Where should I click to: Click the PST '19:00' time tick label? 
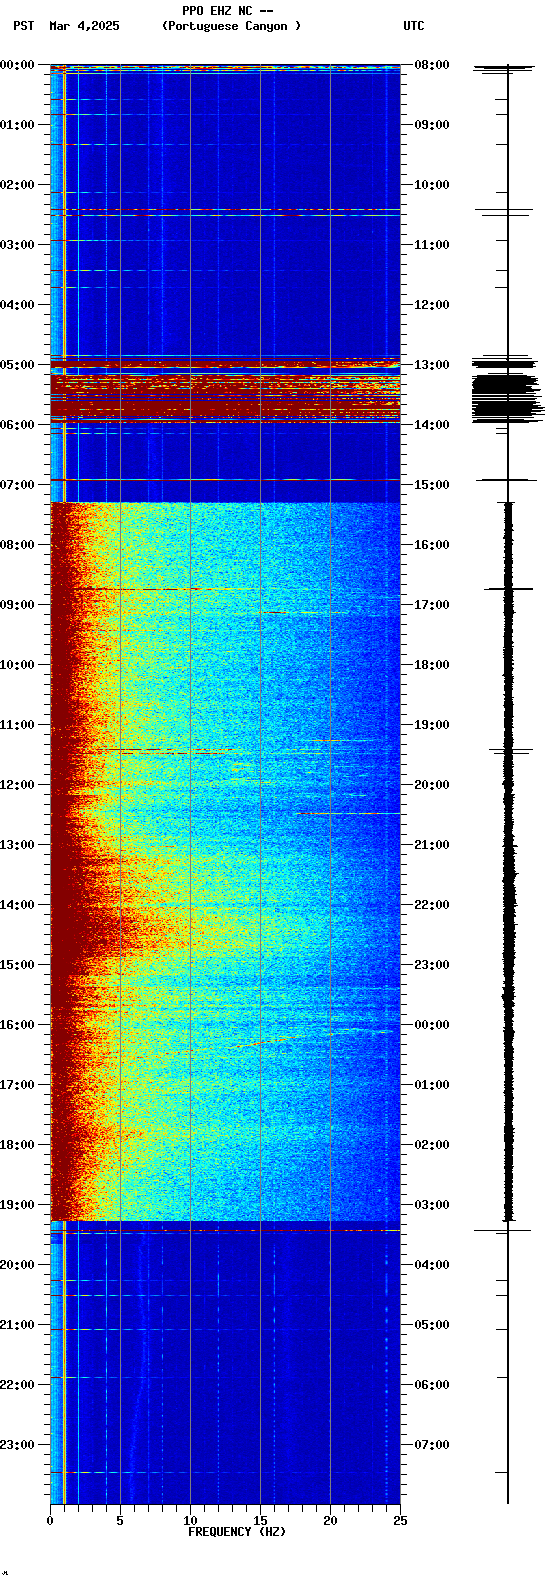(x=17, y=1205)
